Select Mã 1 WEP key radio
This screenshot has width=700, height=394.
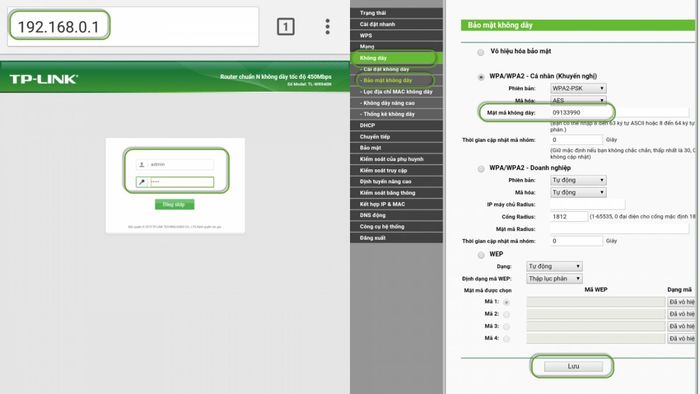tap(506, 302)
